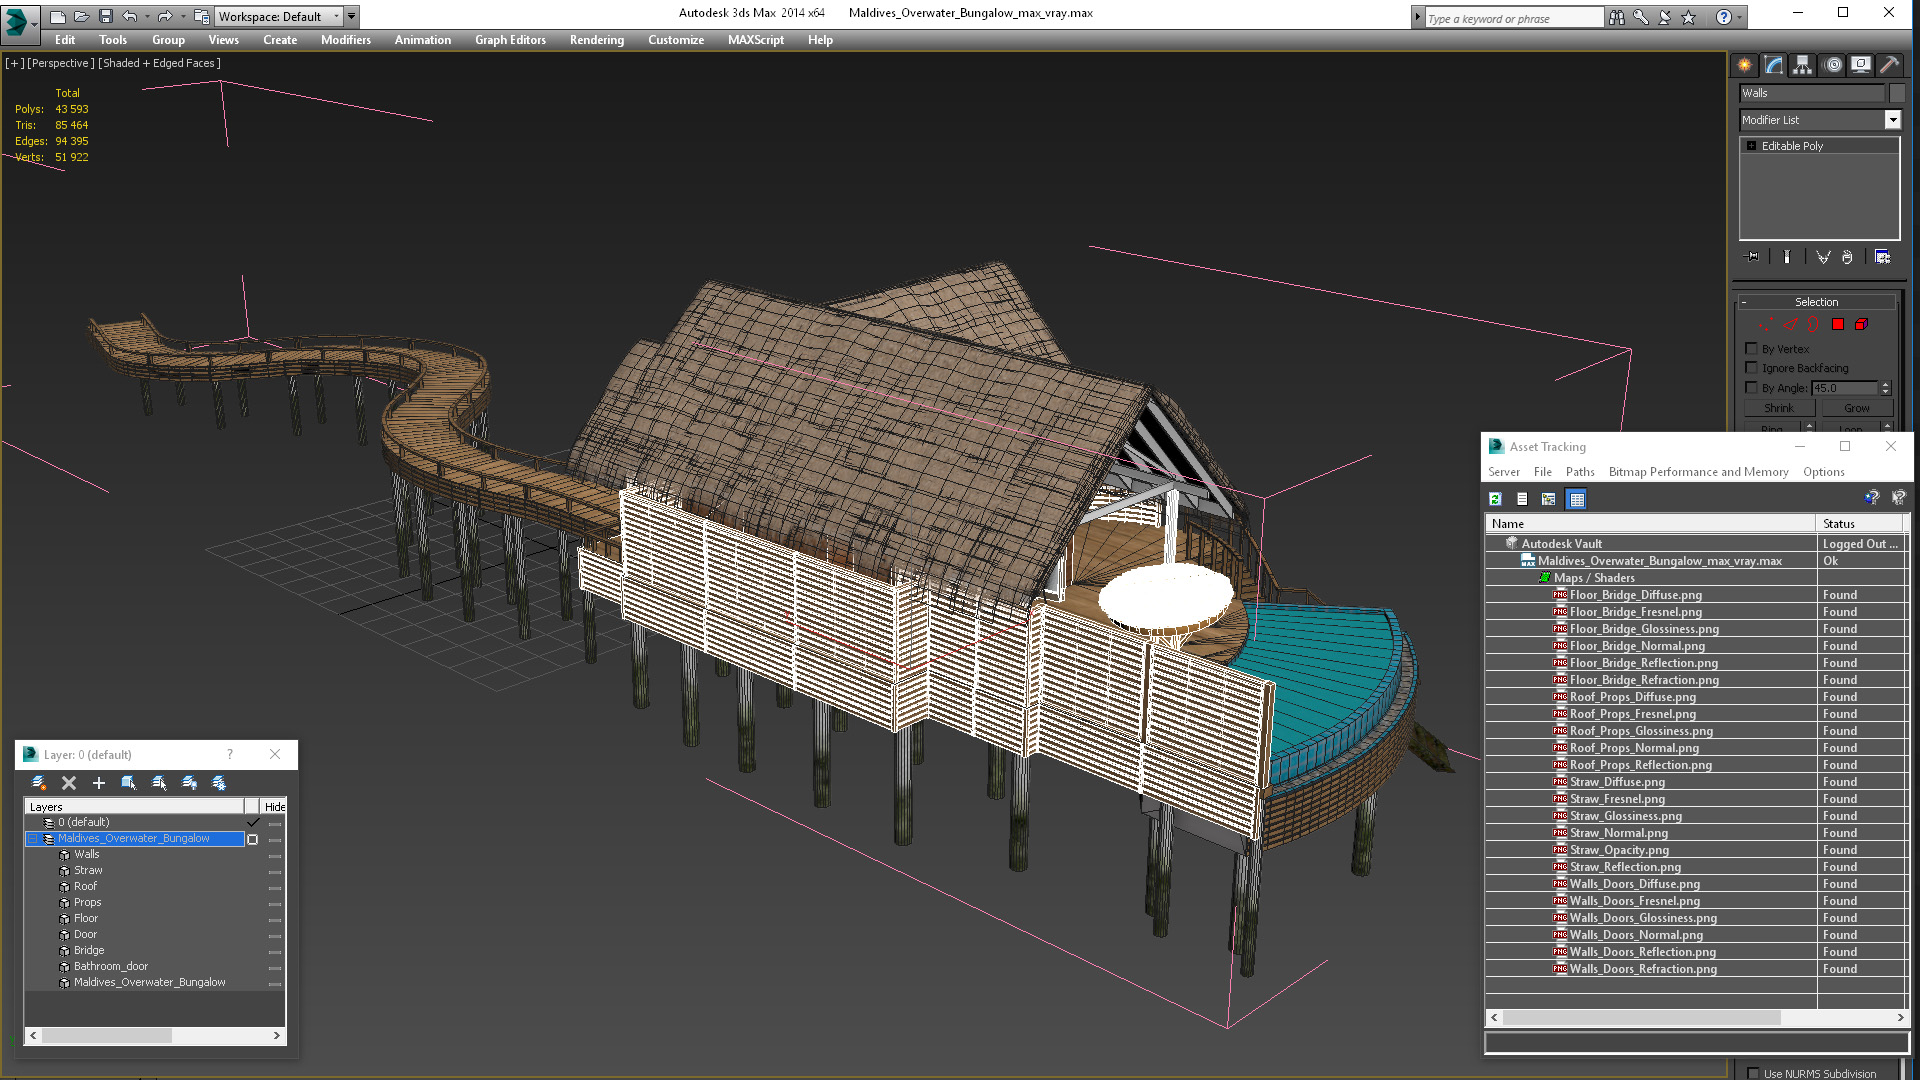
Task: Select Edge sub-object level icon
Action: [x=1790, y=324]
